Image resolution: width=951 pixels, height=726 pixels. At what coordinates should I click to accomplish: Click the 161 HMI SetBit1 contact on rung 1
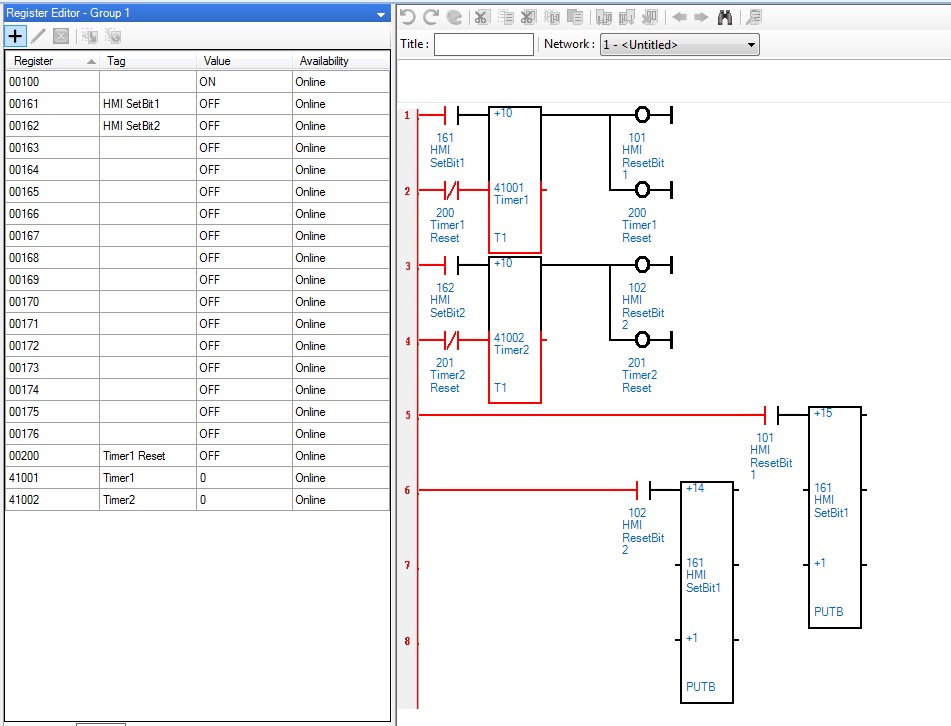(x=451, y=115)
